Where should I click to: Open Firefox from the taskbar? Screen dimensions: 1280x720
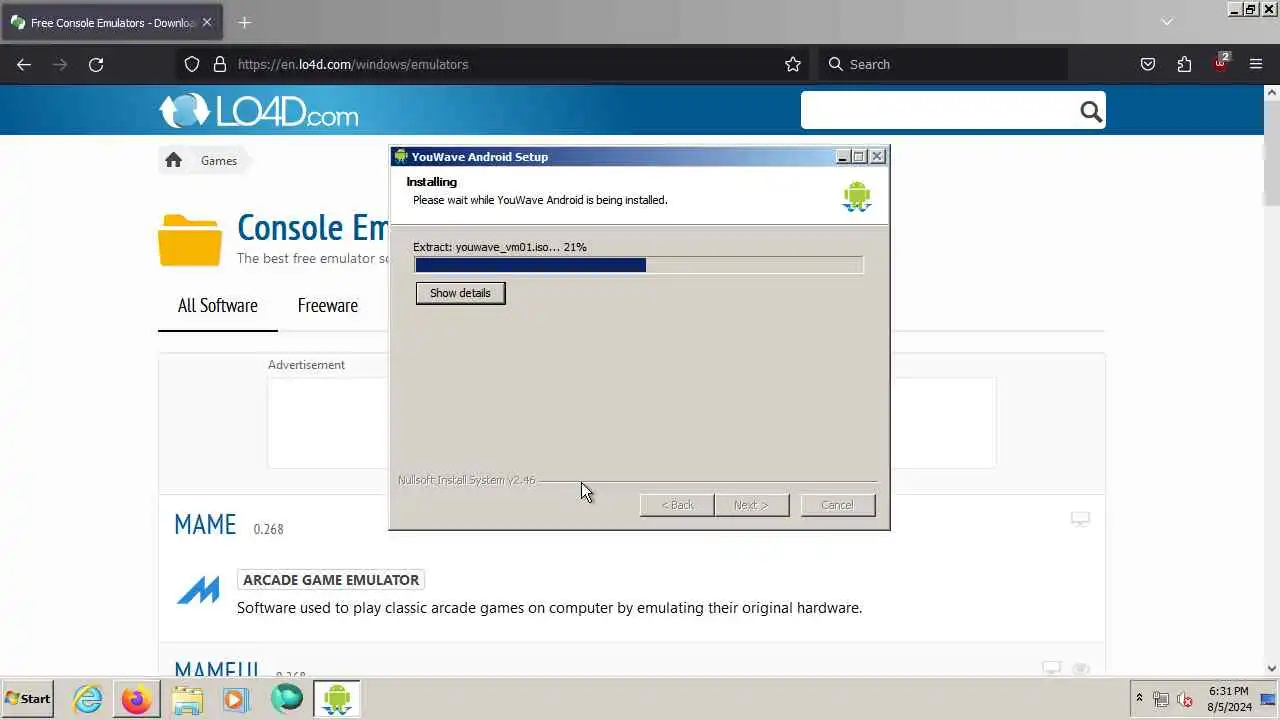[137, 699]
